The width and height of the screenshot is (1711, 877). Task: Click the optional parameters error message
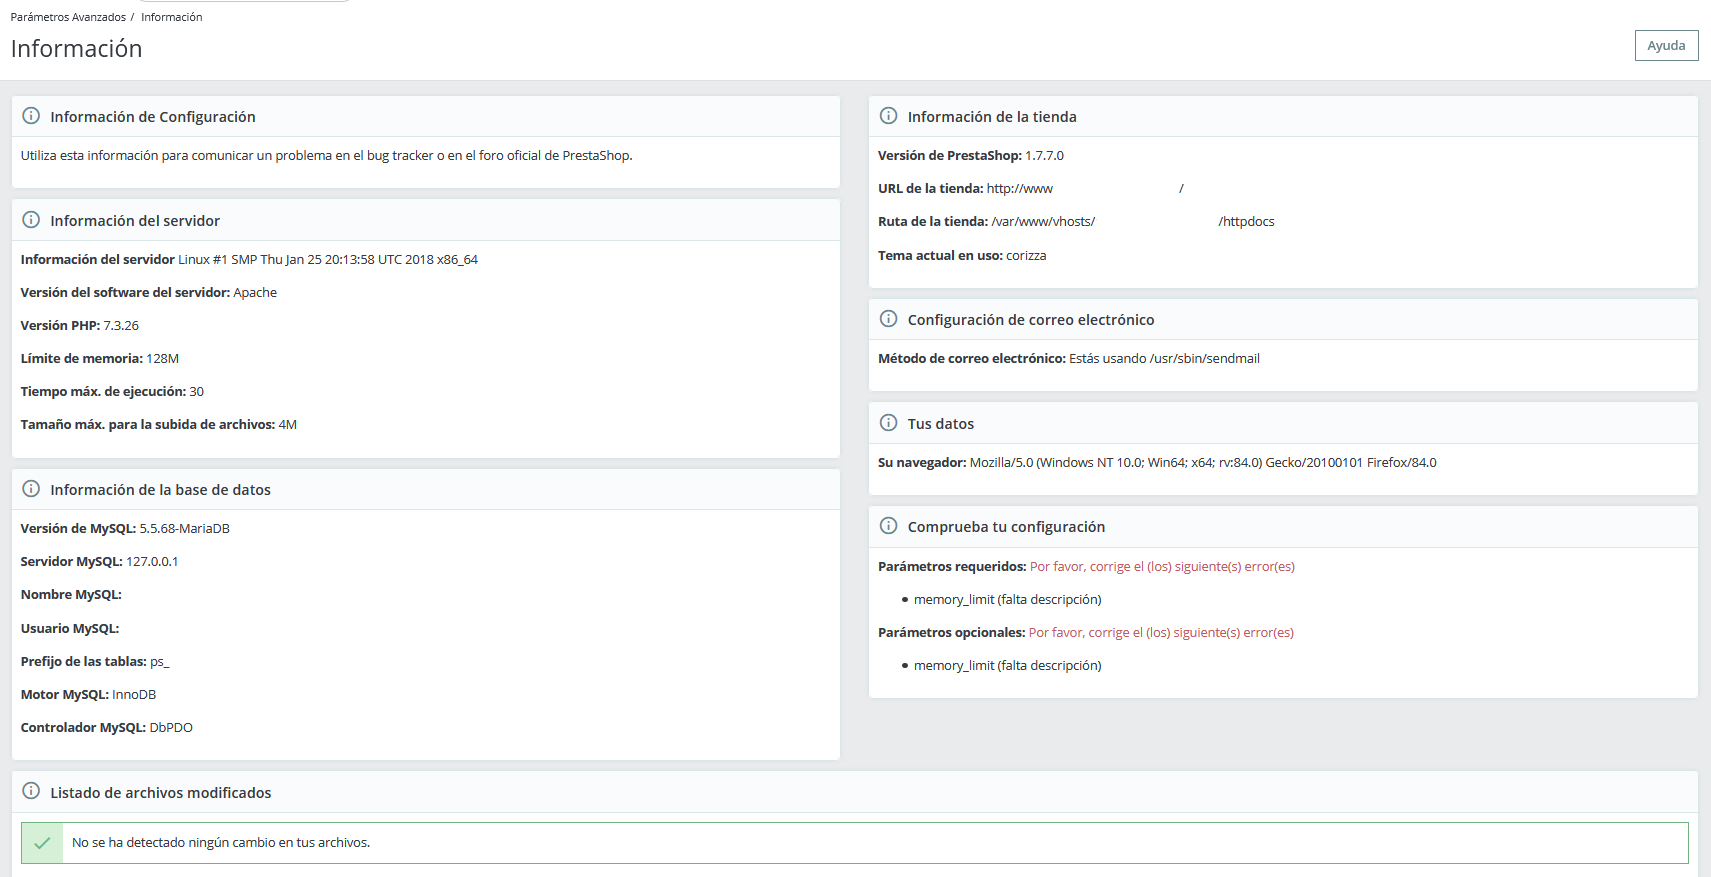coord(1161,633)
